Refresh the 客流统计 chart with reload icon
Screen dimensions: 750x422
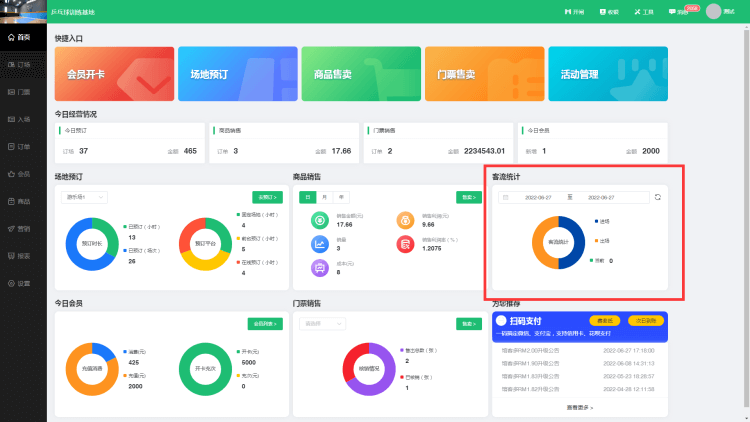pyautogui.click(x=658, y=198)
